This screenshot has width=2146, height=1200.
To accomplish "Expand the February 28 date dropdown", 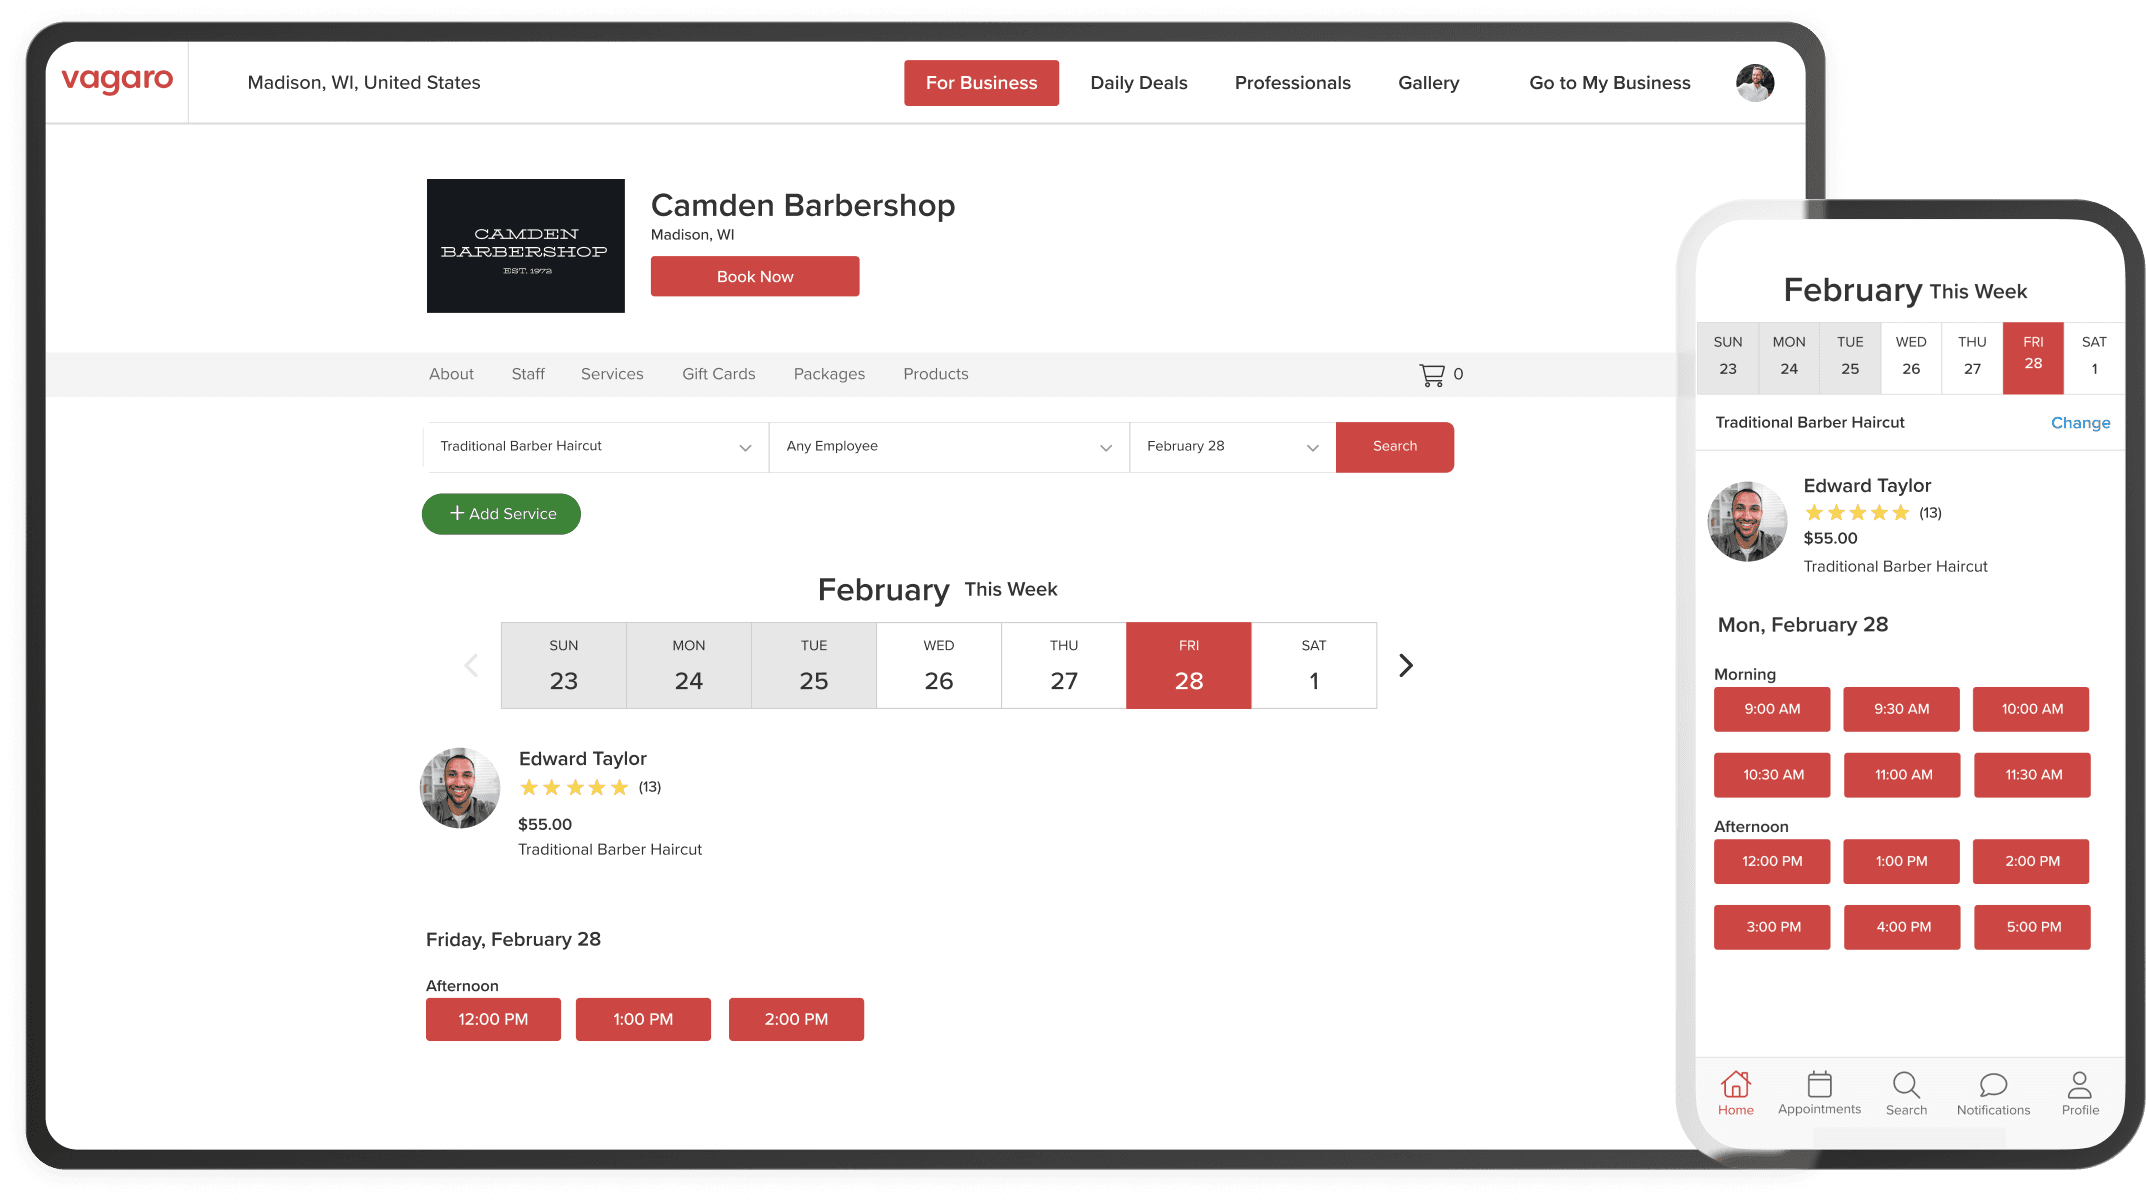I will [x=1232, y=446].
